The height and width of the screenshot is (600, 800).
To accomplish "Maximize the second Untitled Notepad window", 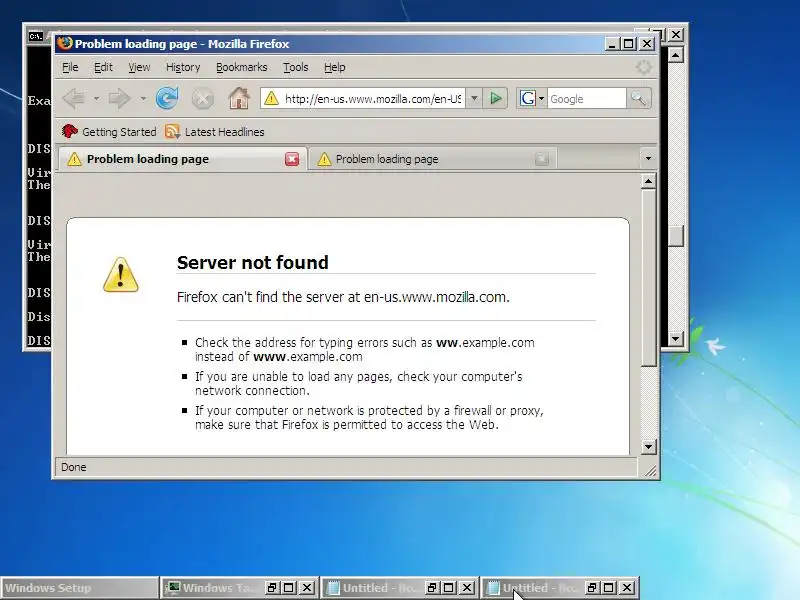I will 609,588.
